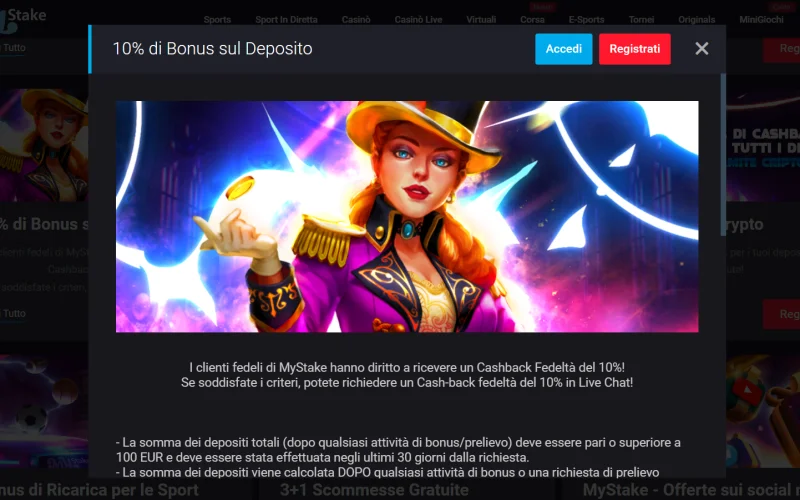Click the Tutto filter tab at top left

click(14, 47)
